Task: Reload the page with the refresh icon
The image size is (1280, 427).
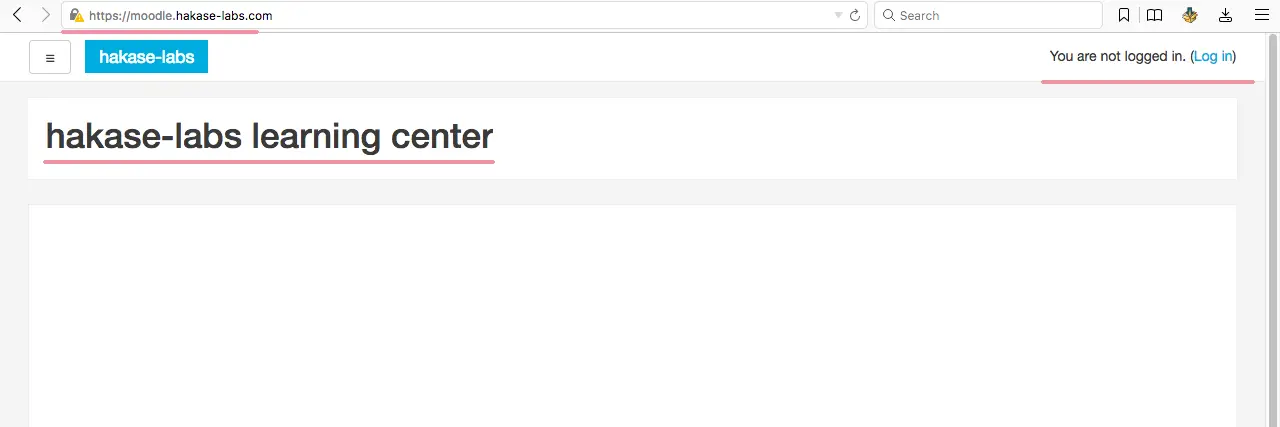Action: pyautogui.click(x=854, y=16)
